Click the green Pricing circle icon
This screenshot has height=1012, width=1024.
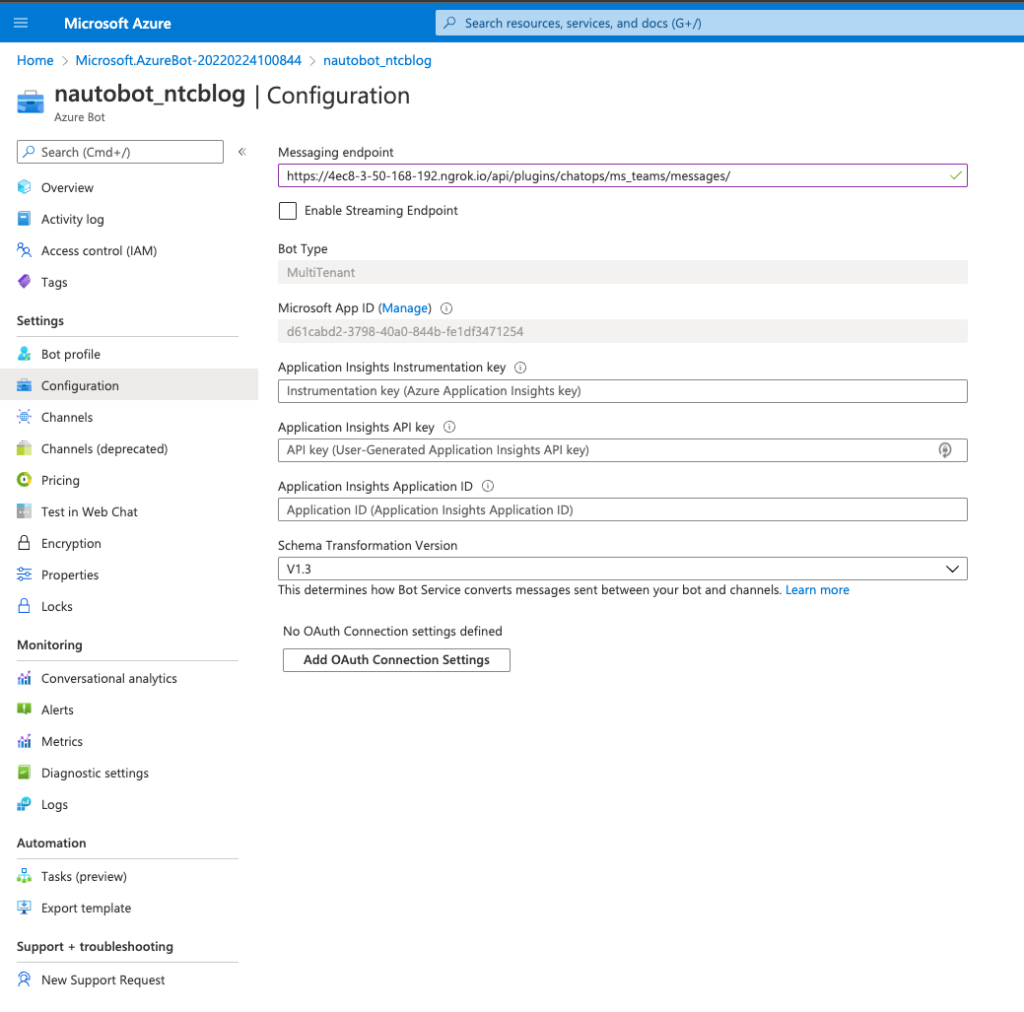(x=24, y=480)
